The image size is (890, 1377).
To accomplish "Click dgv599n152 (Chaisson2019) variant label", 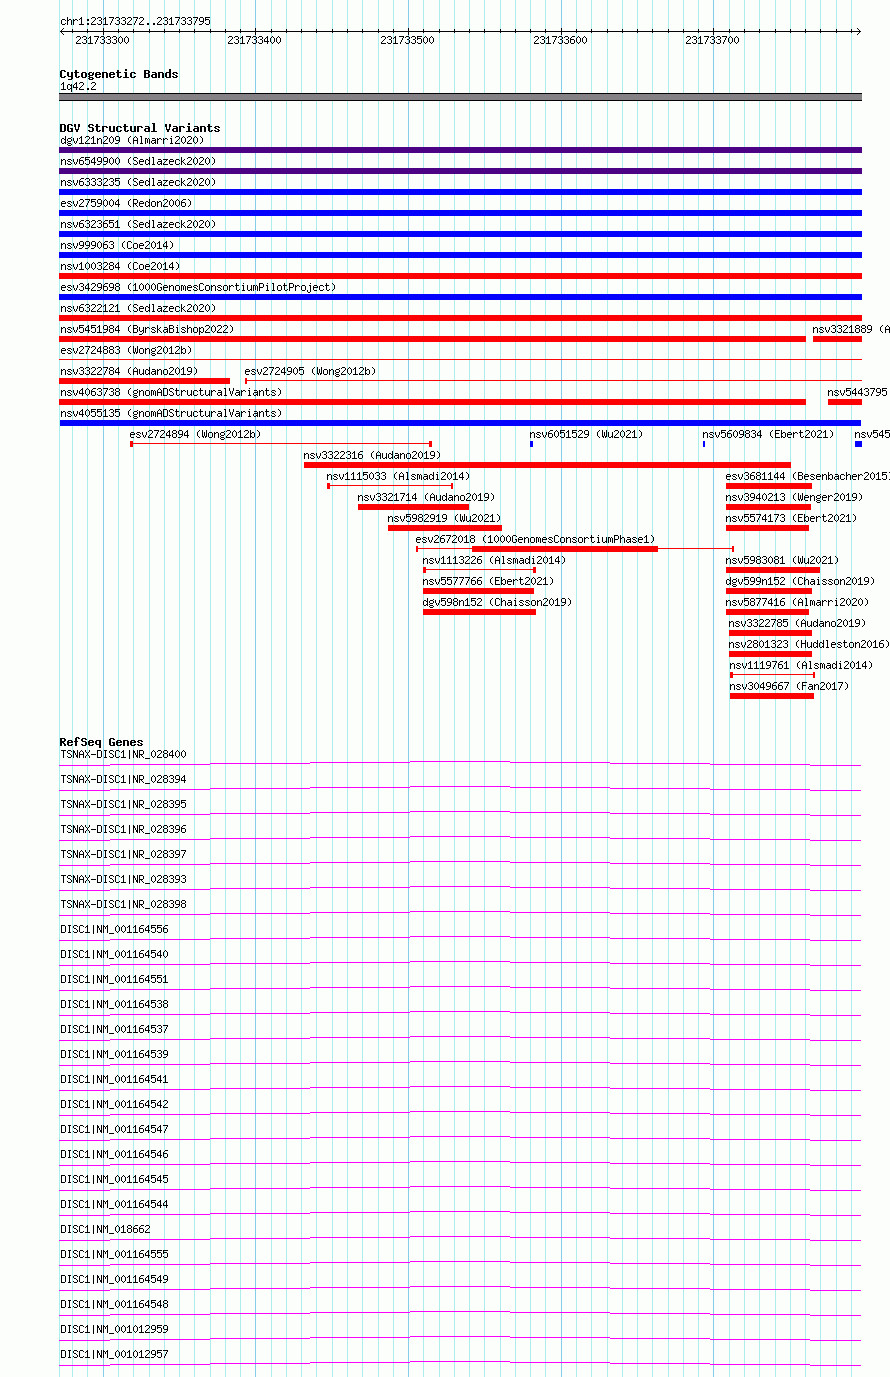I will pyautogui.click(x=800, y=581).
